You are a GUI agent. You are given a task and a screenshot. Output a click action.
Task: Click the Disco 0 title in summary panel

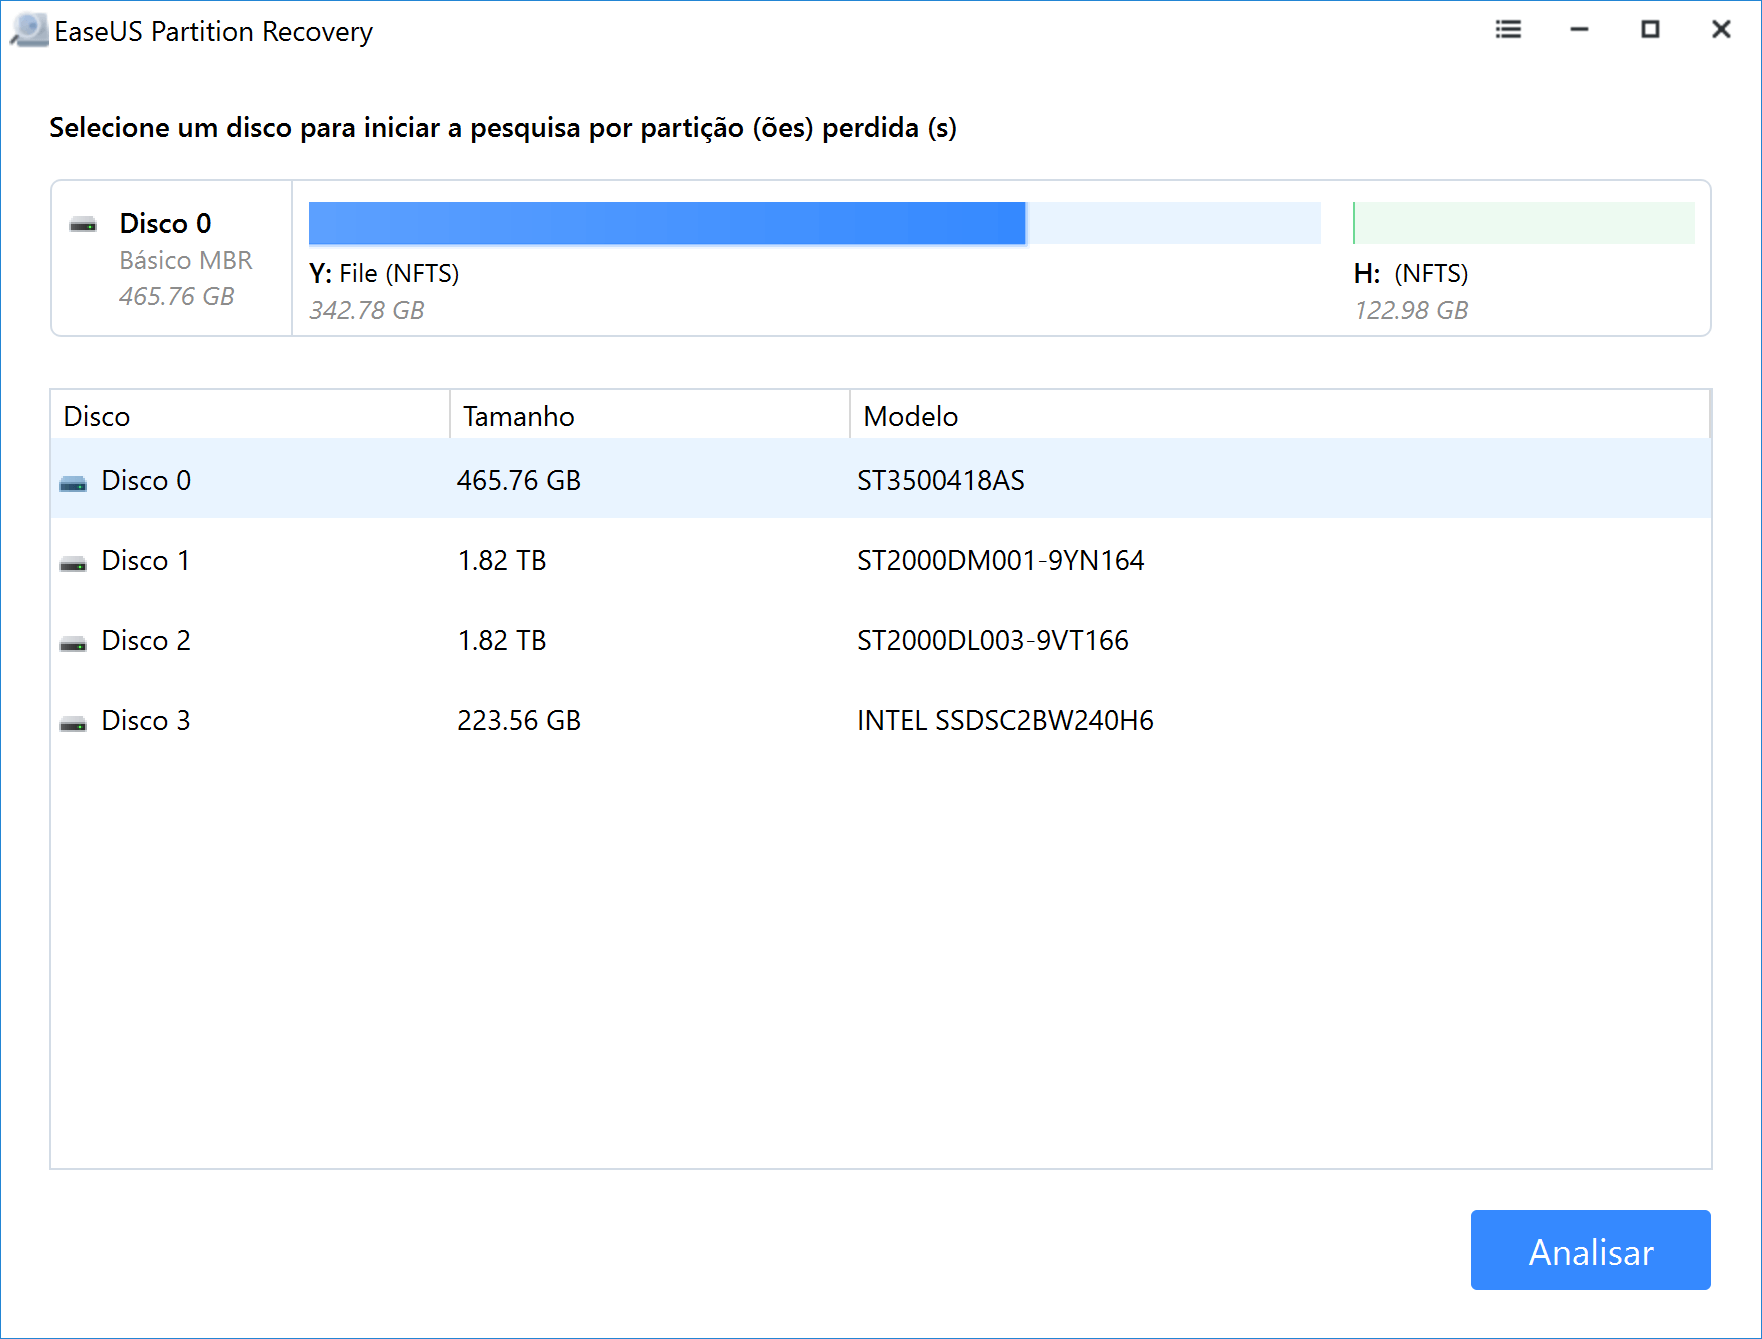(165, 223)
